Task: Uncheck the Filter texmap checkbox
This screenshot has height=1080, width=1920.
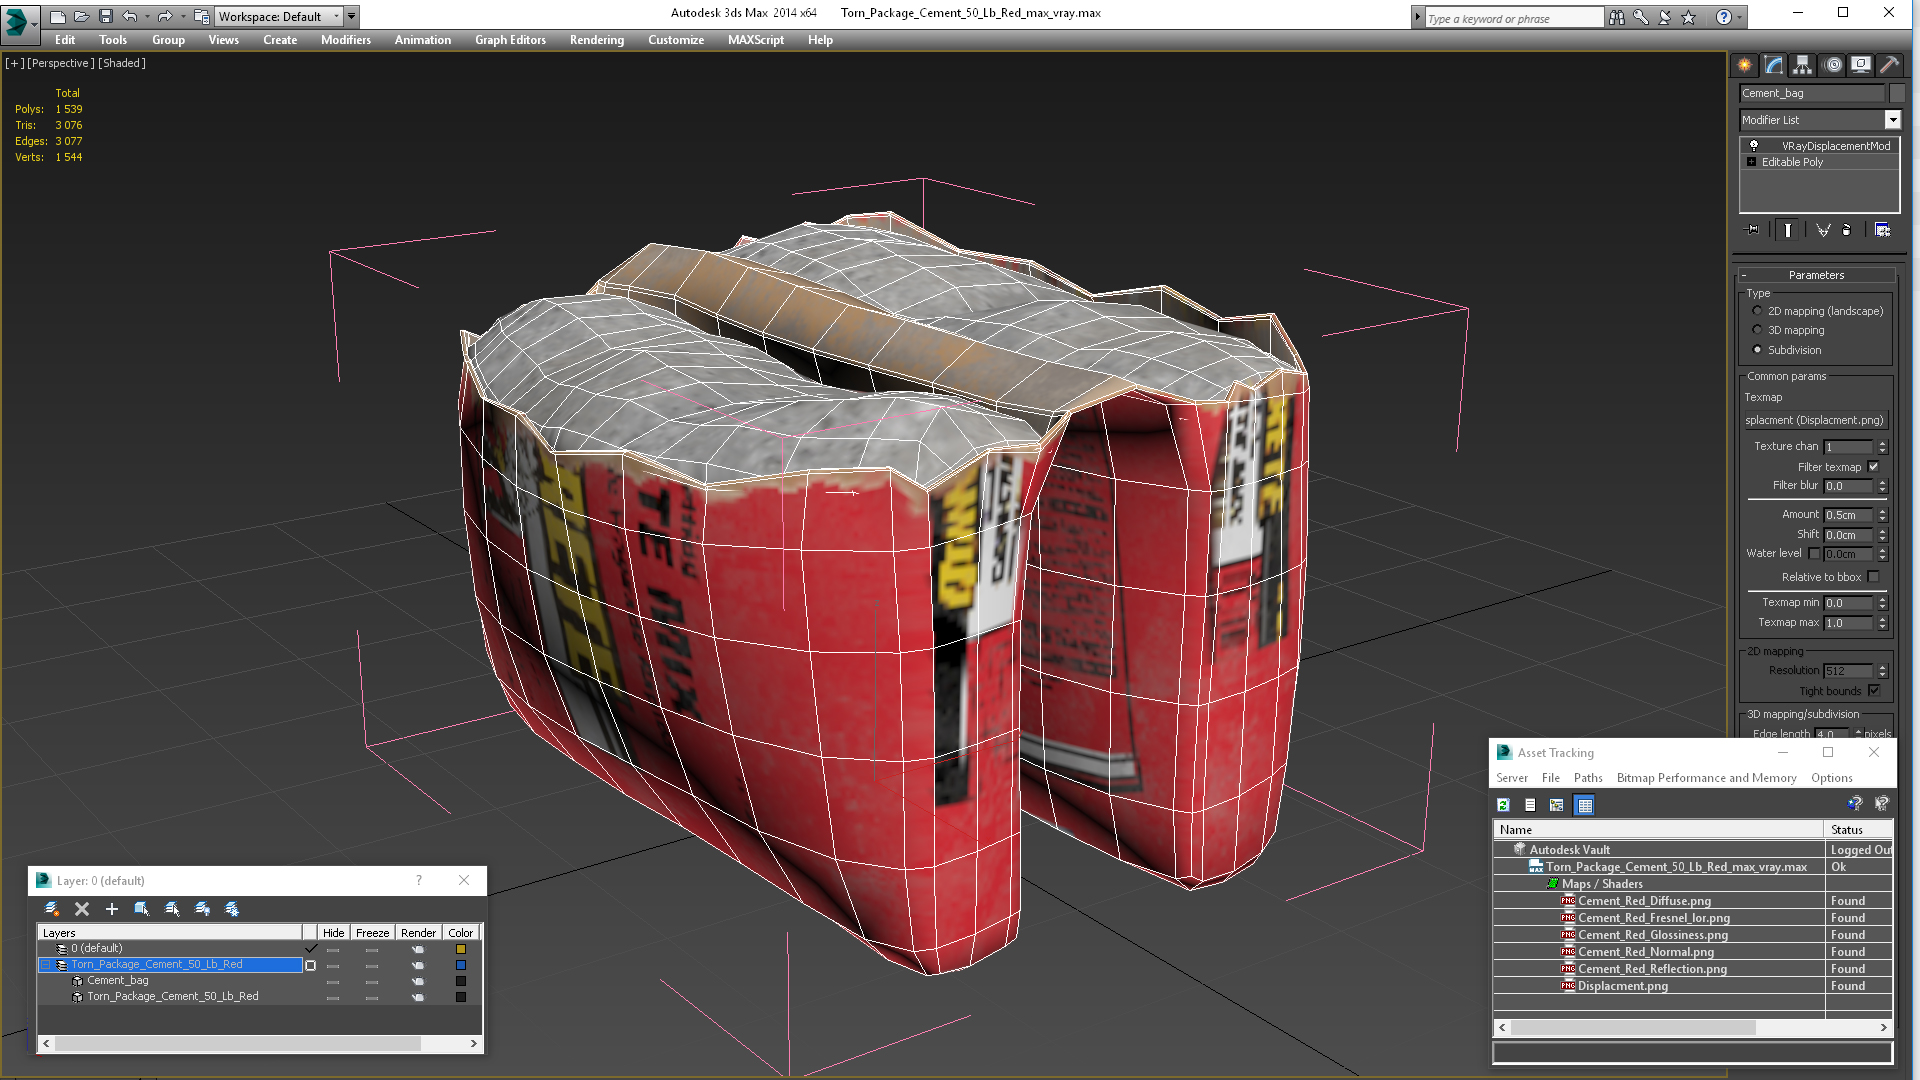Action: 1873,467
